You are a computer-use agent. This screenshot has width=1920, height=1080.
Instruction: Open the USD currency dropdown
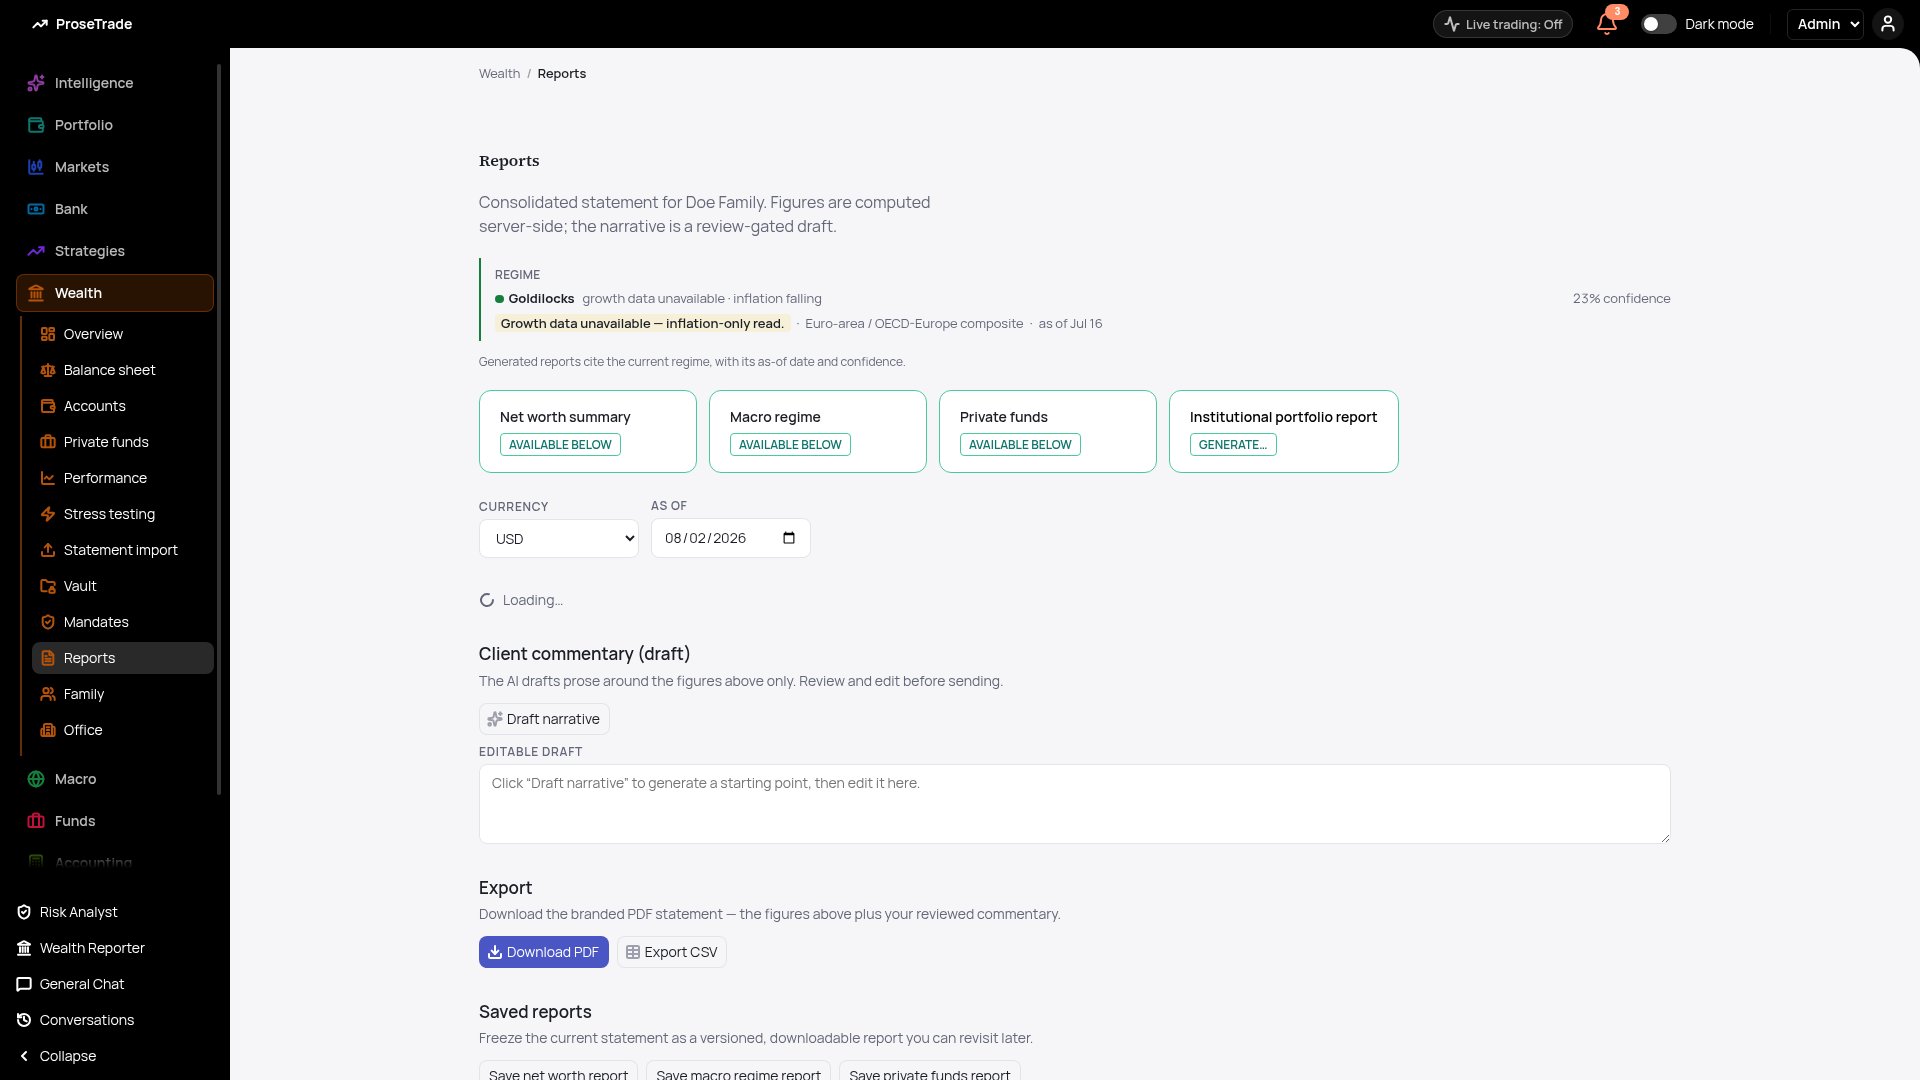click(x=559, y=539)
